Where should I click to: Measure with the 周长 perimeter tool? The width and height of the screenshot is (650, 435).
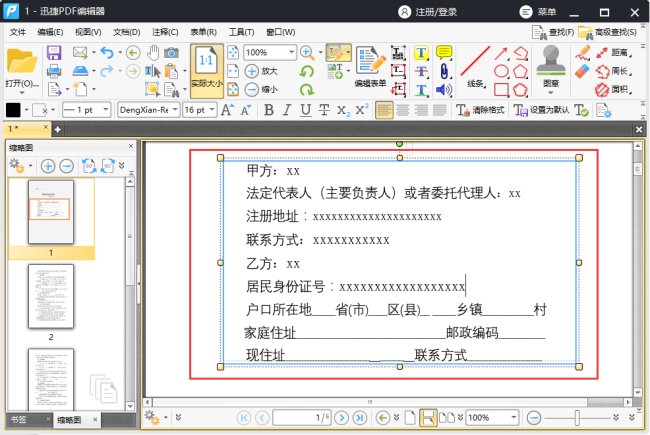(x=614, y=71)
